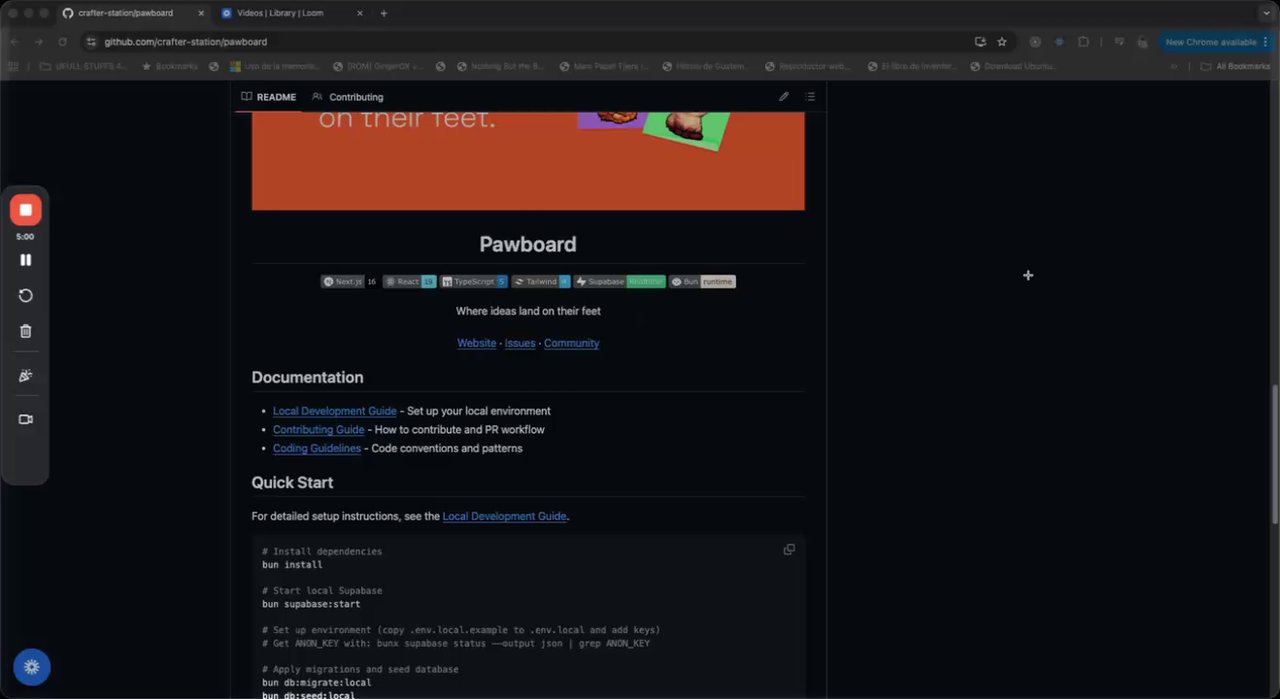Click the TypeScript 5 badge
The height and width of the screenshot is (699, 1280).
(x=474, y=282)
